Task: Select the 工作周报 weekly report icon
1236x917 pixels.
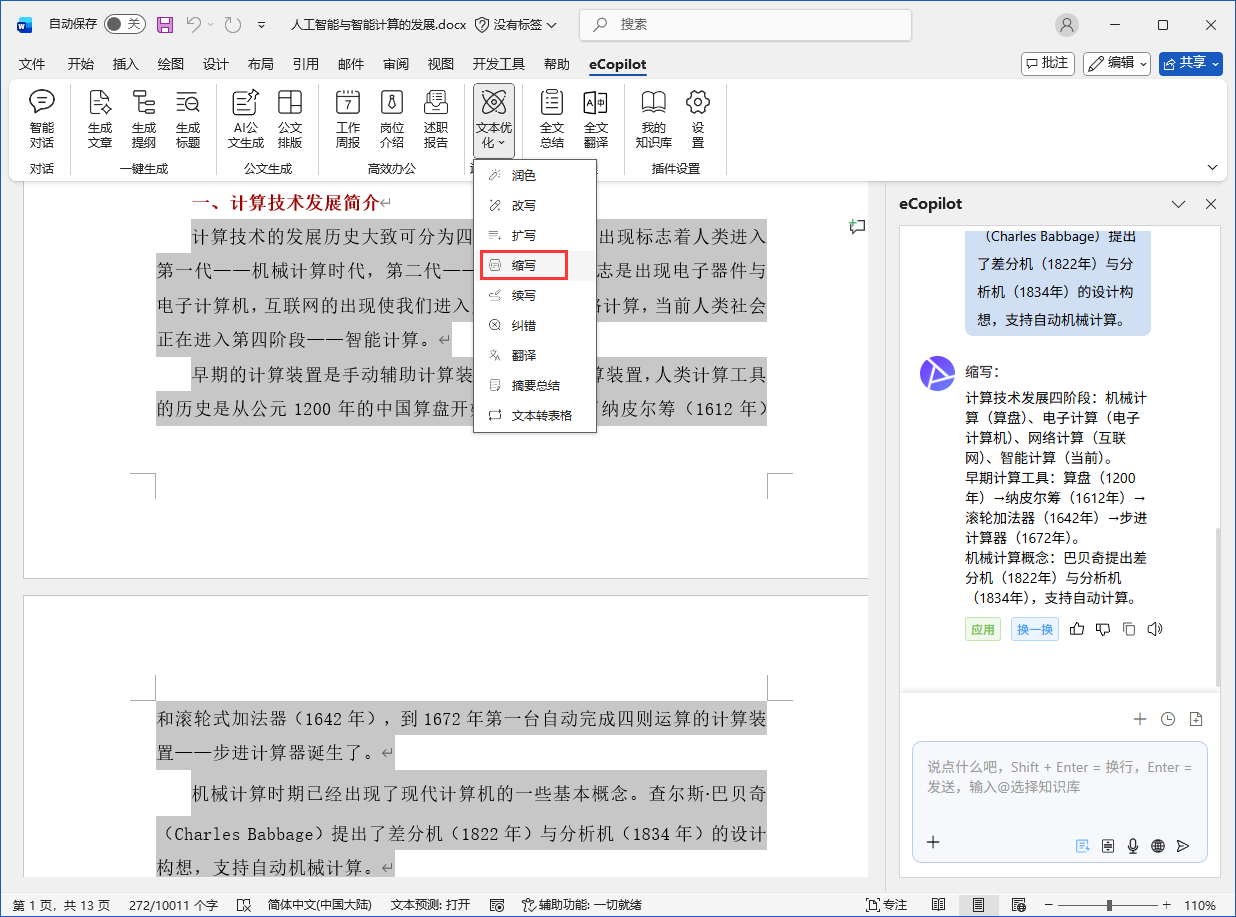Action: click(x=348, y=118)
